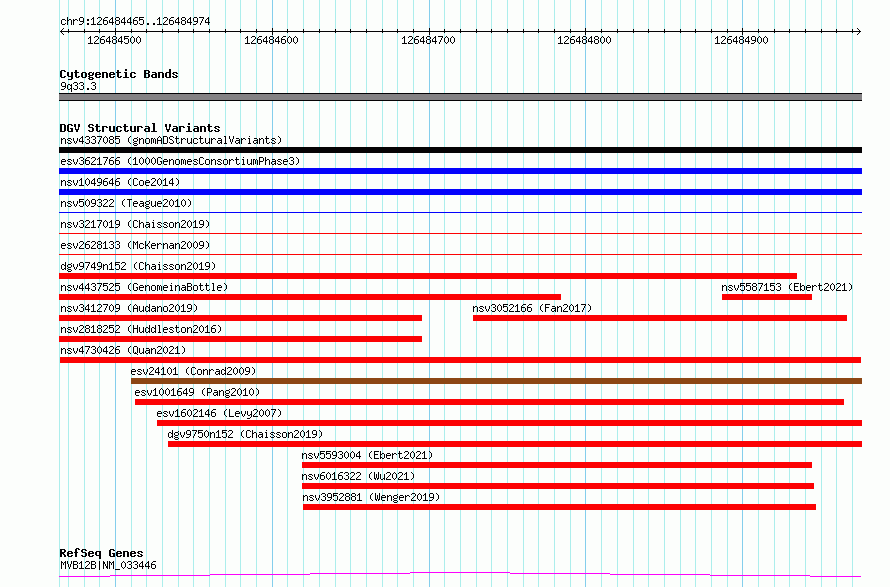Select the nsv5587153 (Ebert2021) label
Screen dimensions: 890x587
[787, 287]
